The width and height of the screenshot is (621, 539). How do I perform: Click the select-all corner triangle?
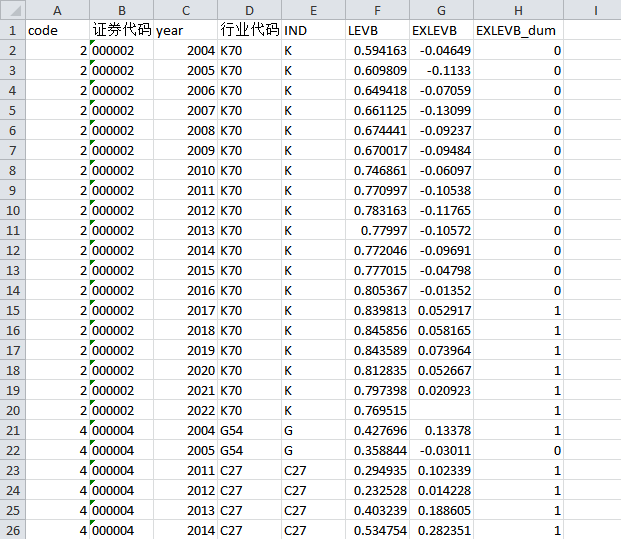click(x=13, y=10)
